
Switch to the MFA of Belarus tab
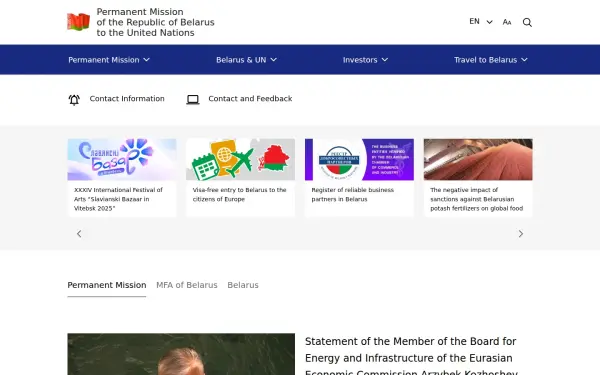[x=187, y=285]
